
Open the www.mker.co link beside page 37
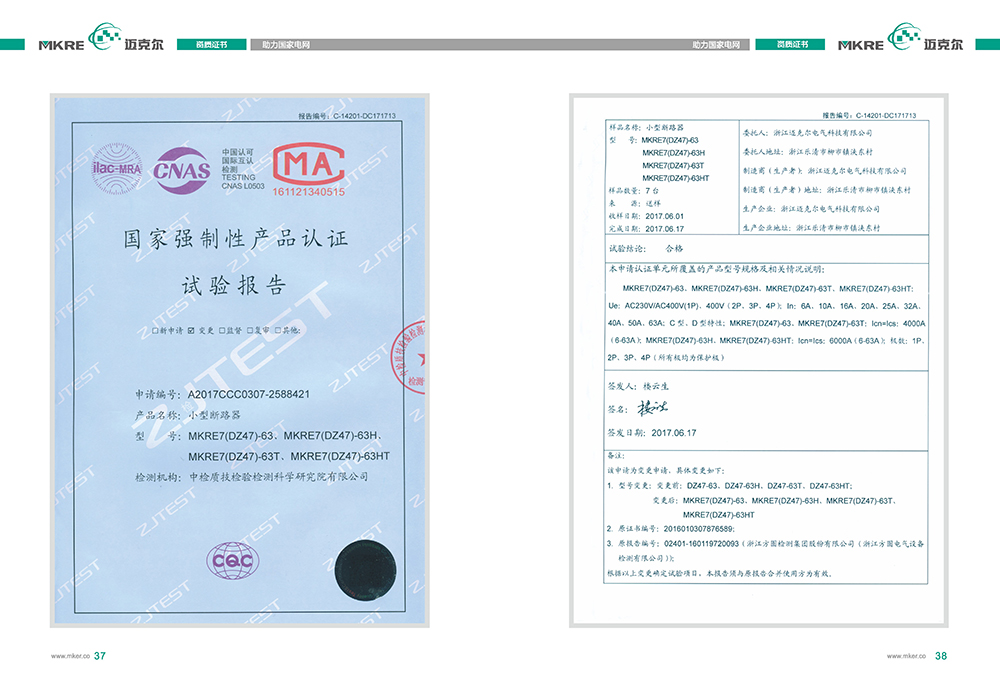point(71,656)
